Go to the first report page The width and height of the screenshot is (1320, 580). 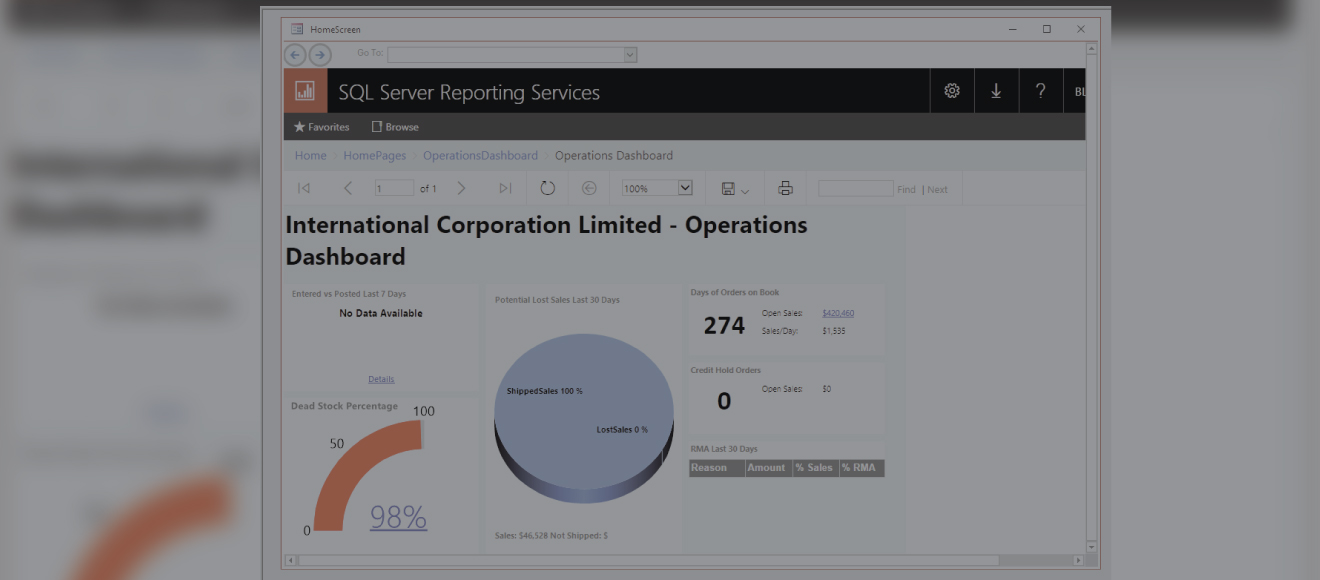(304, 188)
